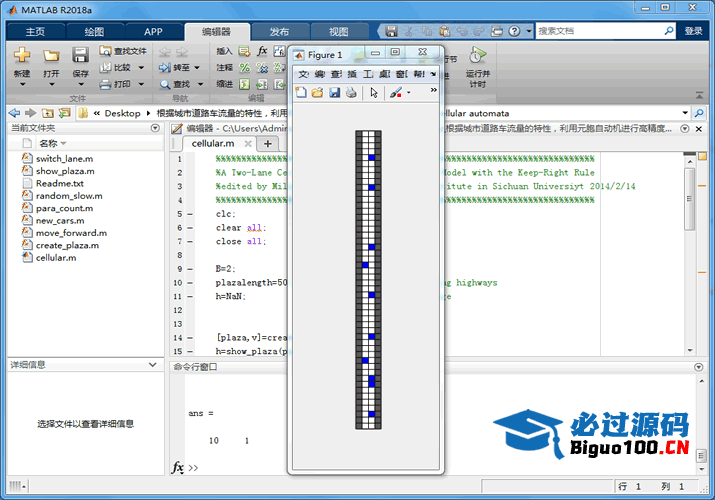This screenshot has width=715, height=500.
Task: Click the Run and Time (运行并计时) icon
Action: pos(477,56)
